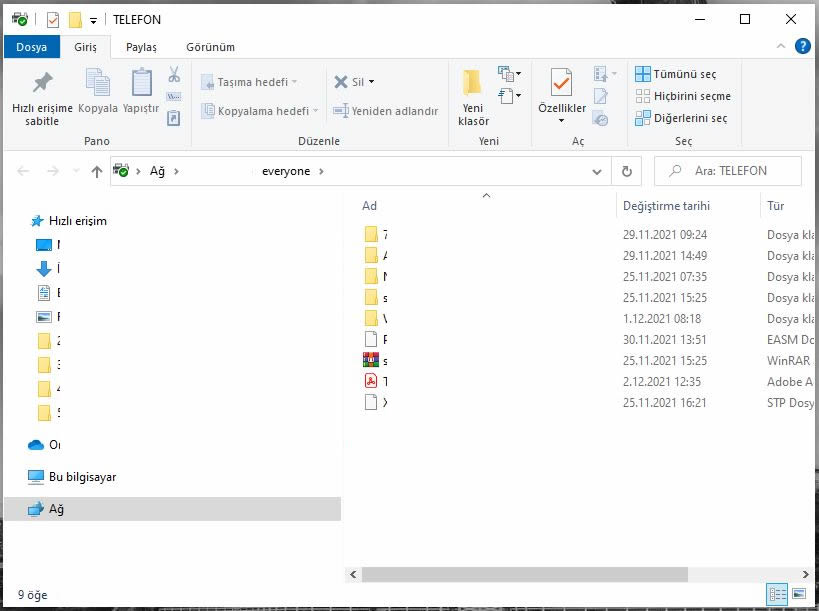Viewport: 819px width, 611px height.
Task: Expand the address bar history dropdown
Action: coord(597,171)
